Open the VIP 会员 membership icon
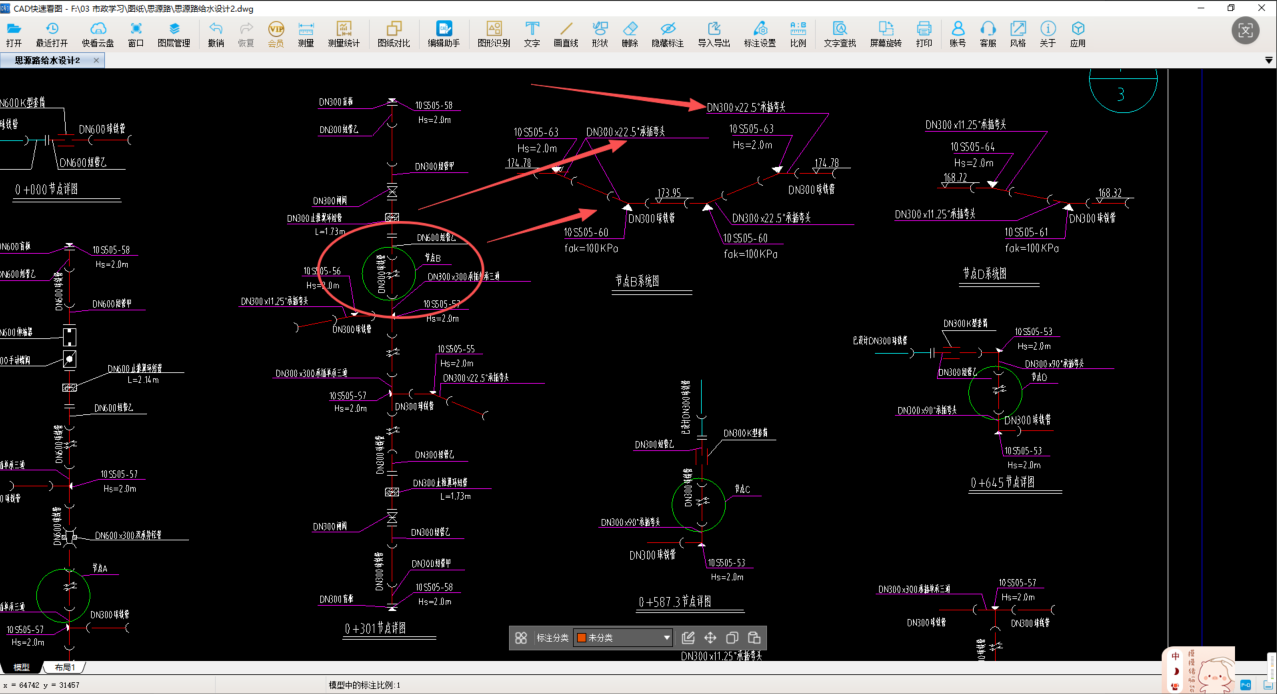 point(276,35)
